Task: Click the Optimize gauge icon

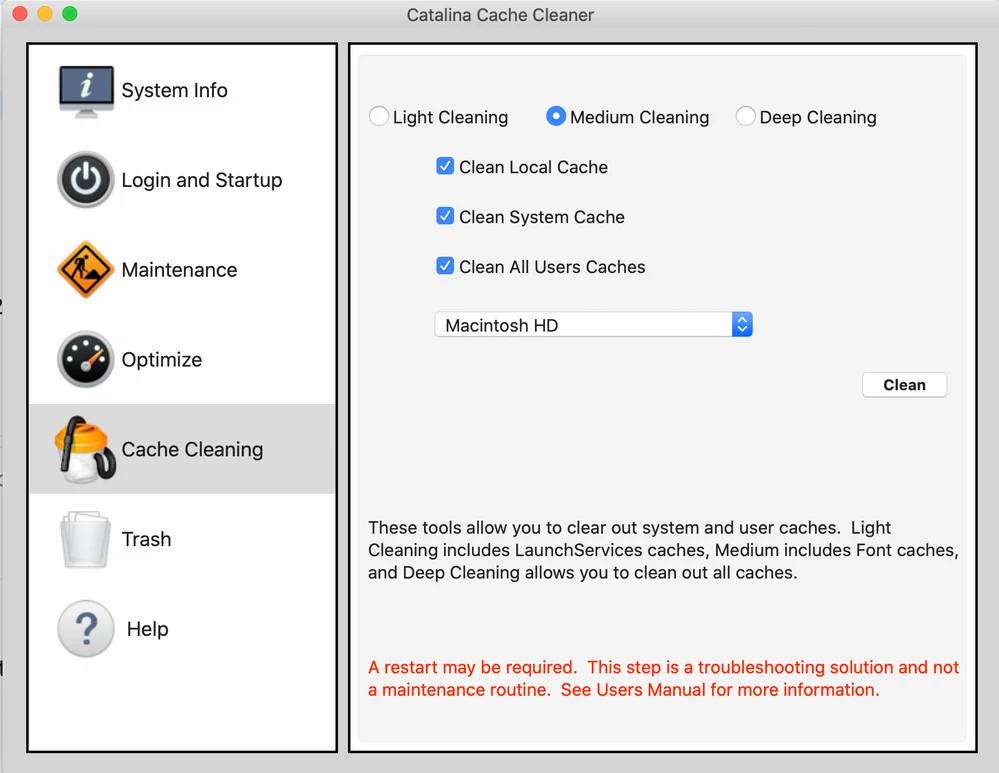Action: [x=85, y=359]
